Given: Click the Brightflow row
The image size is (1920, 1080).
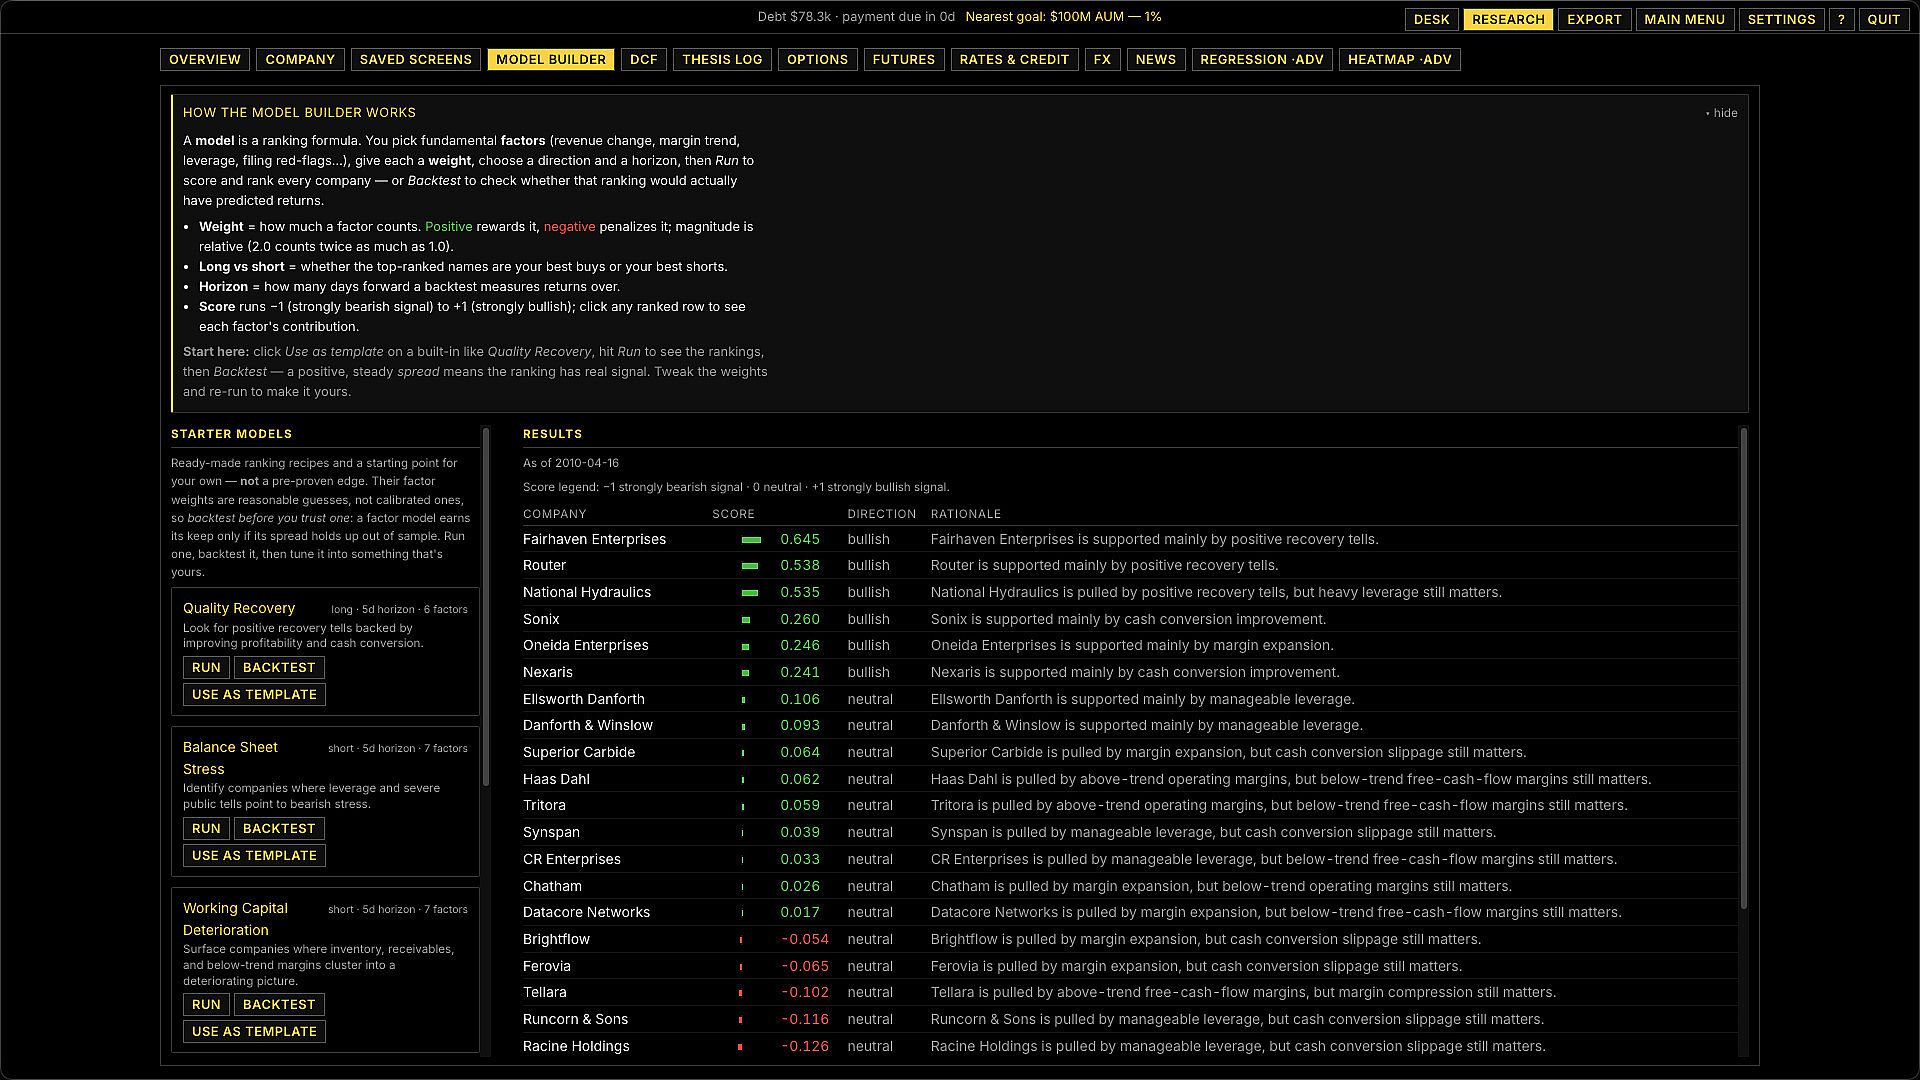Looking at the screenshot, I should [1130, 939].
